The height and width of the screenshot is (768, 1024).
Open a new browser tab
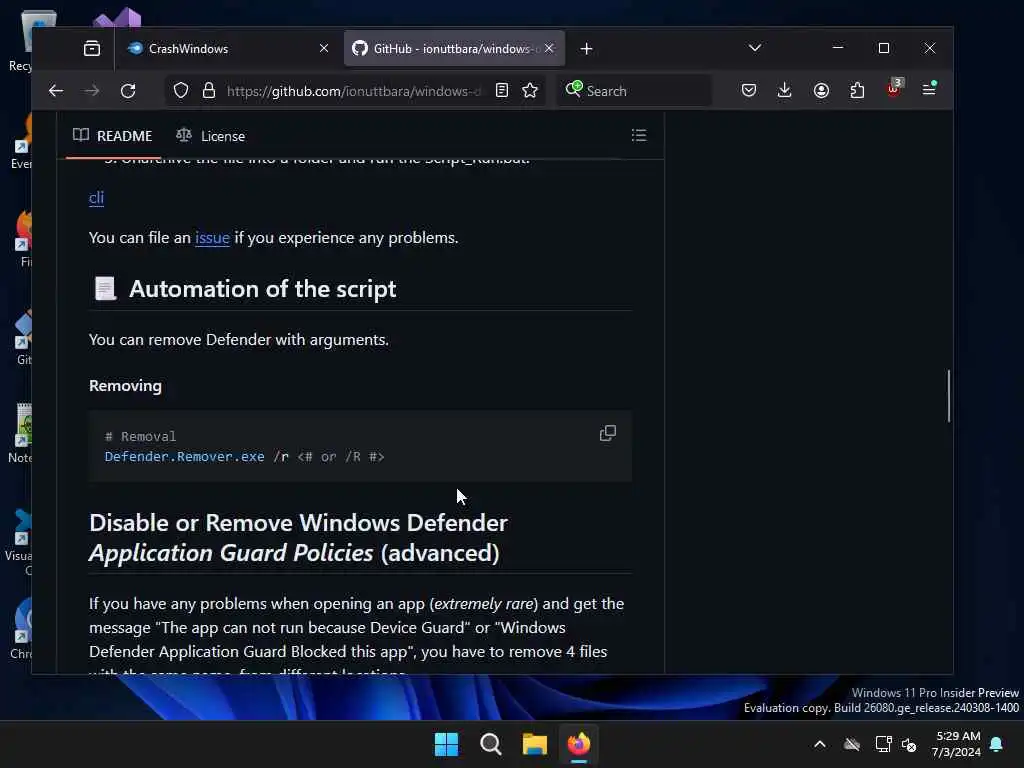tap(586, 49)
